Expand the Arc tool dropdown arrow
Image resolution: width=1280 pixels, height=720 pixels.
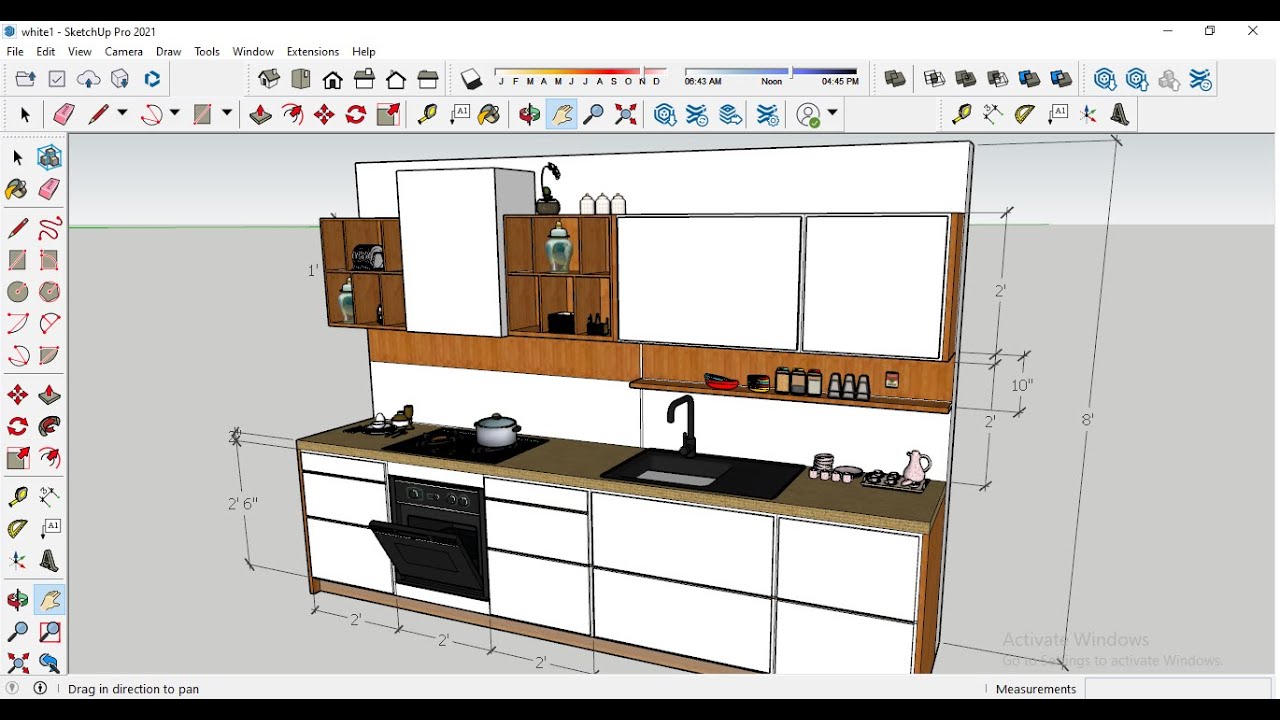175,115
